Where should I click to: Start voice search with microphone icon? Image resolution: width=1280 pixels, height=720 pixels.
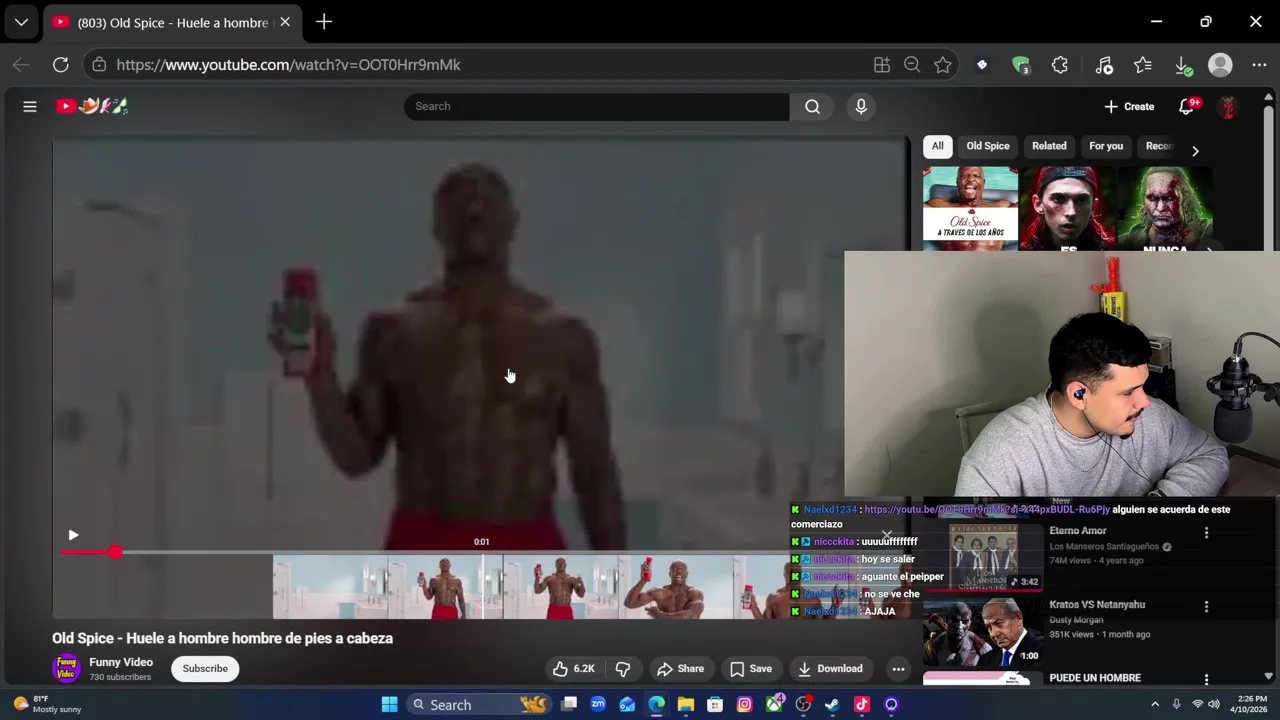(x=861, y=106)
